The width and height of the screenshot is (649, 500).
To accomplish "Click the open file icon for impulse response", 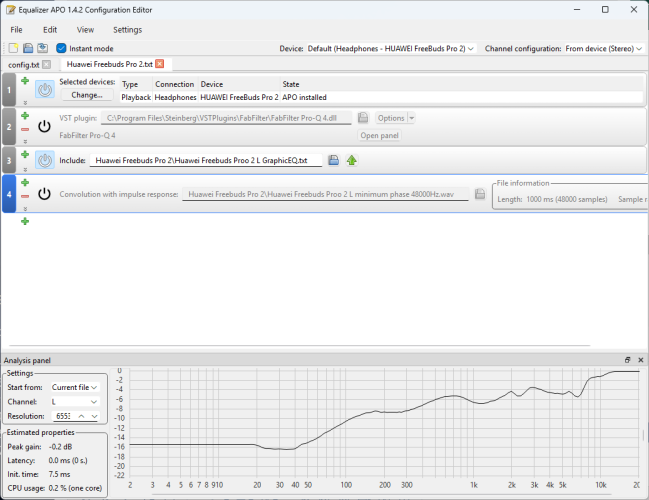I will point(480,194).
